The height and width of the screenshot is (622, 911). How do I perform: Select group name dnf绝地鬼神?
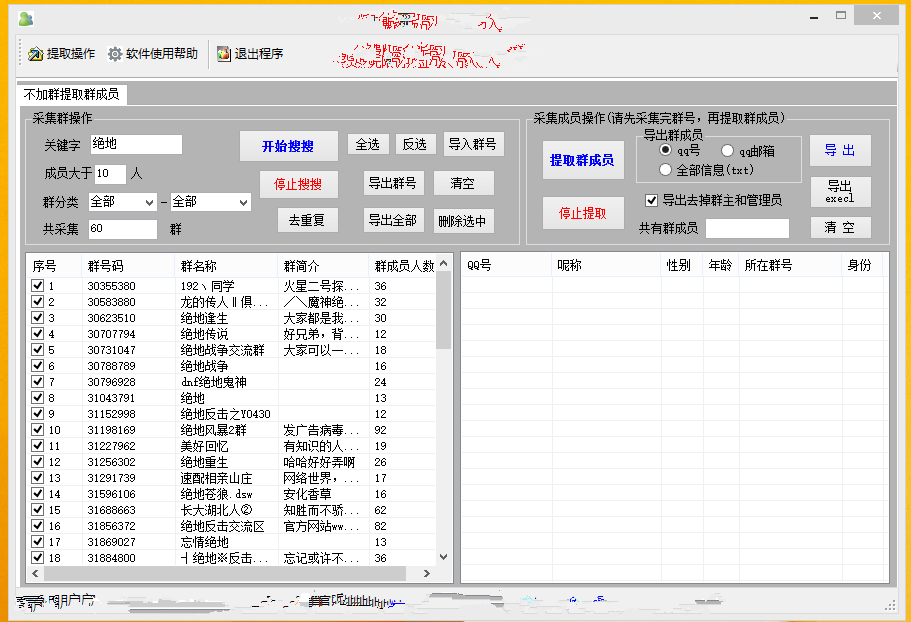pyautogui.click(x=214, y=382)
